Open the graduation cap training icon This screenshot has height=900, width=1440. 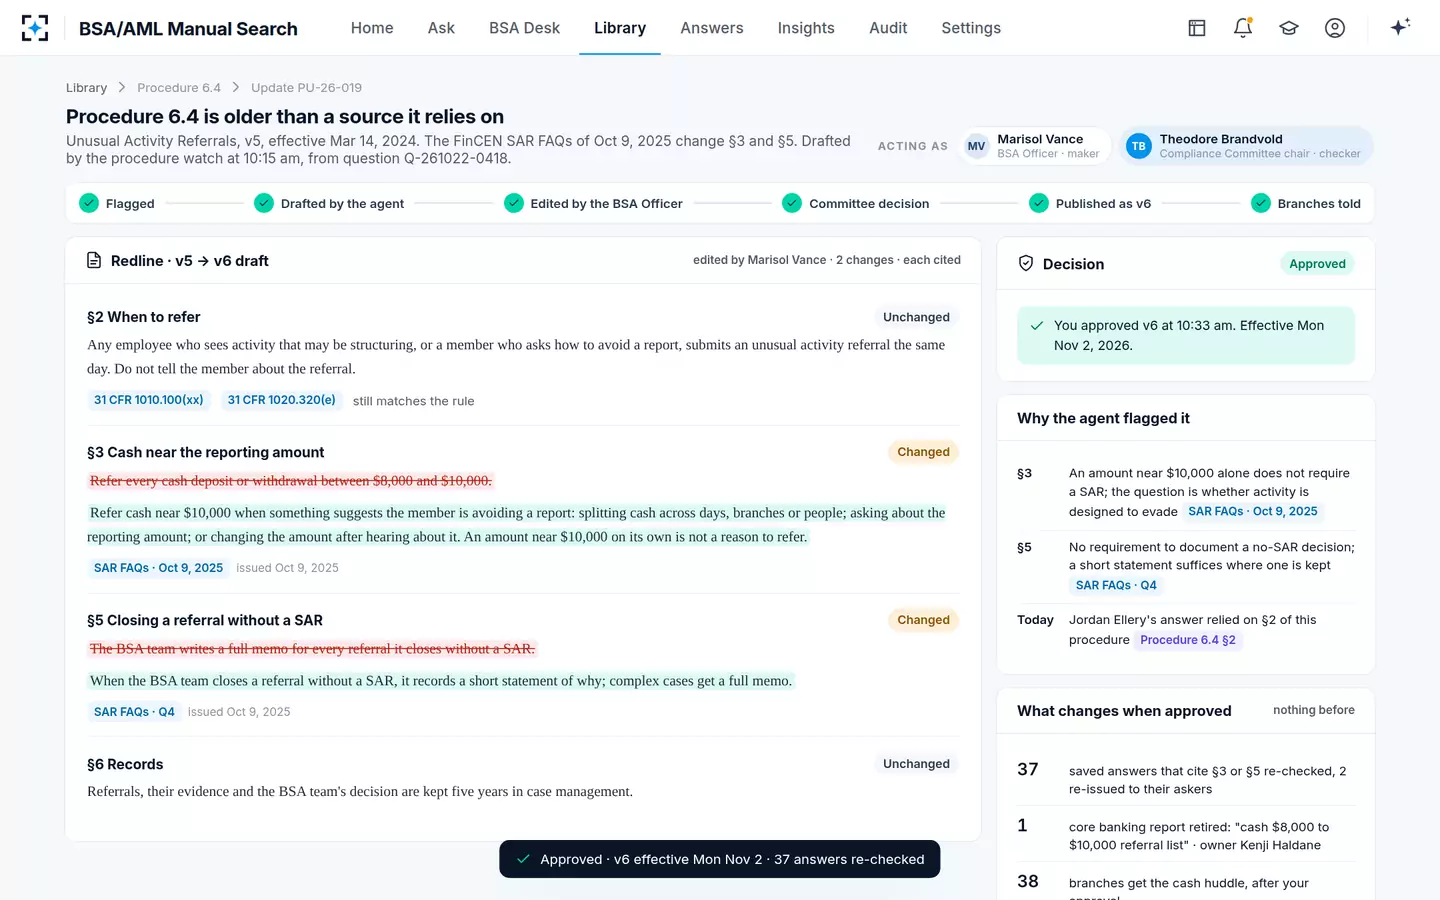pos(1289,28)
